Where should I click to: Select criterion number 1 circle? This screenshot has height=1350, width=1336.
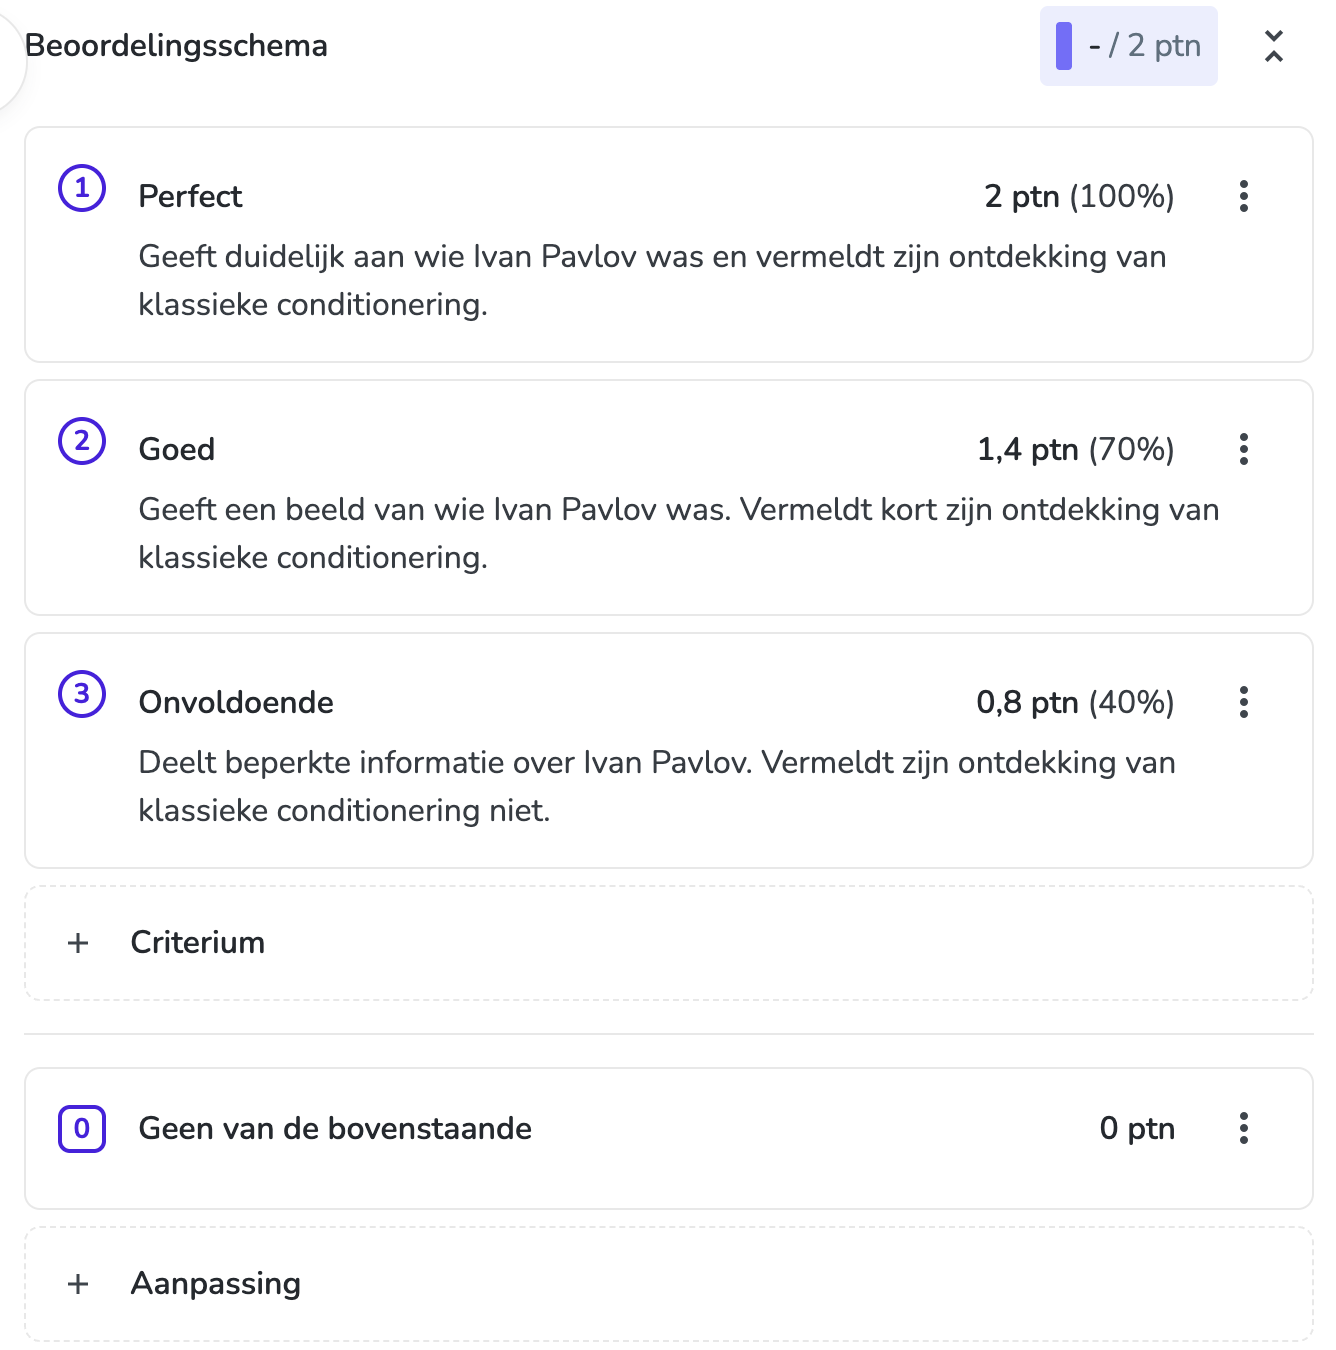82,188
